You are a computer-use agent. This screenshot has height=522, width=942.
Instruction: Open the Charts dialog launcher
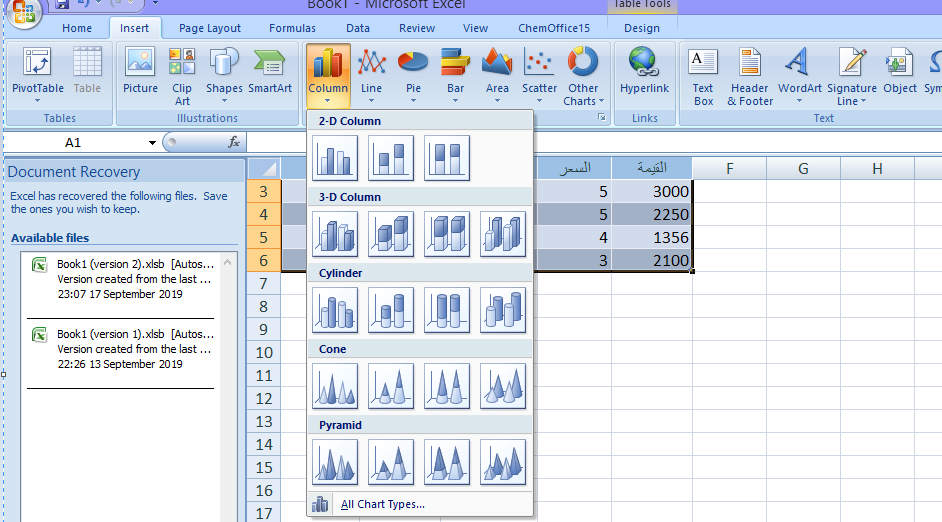pos(601,118)
